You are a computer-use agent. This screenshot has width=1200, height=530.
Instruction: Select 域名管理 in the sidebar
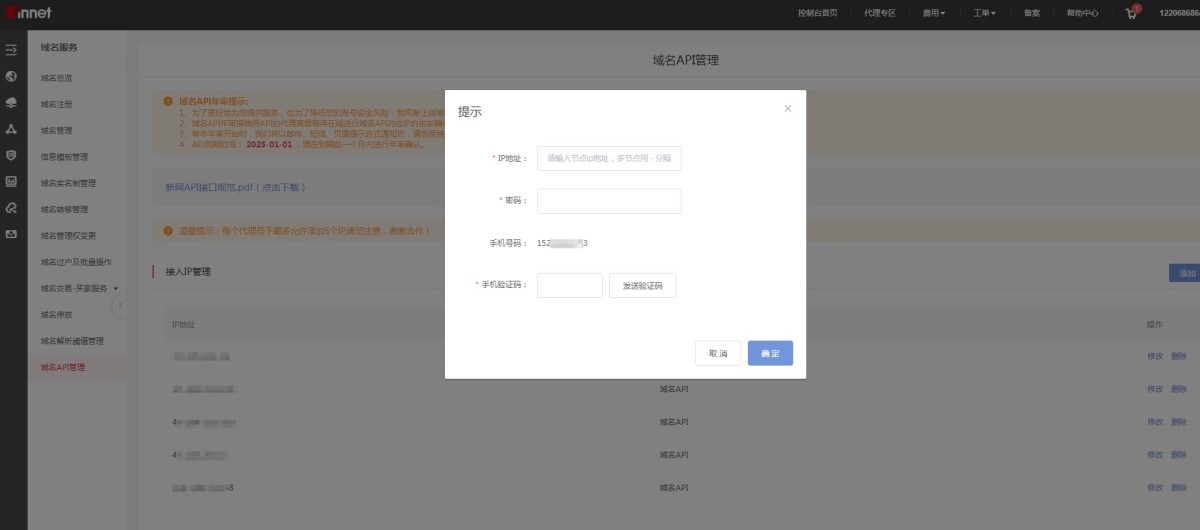coord(57,130)
